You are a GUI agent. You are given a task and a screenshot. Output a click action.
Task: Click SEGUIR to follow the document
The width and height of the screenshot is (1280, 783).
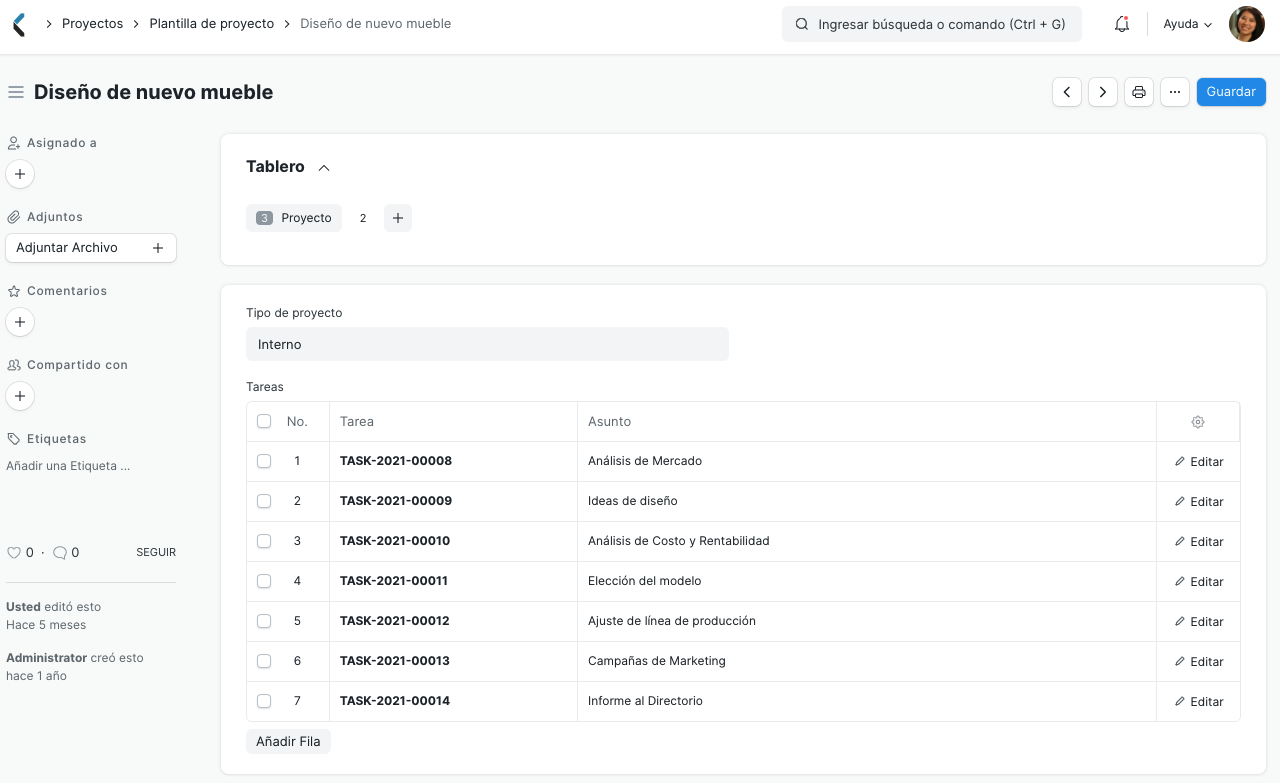point(155,552)
